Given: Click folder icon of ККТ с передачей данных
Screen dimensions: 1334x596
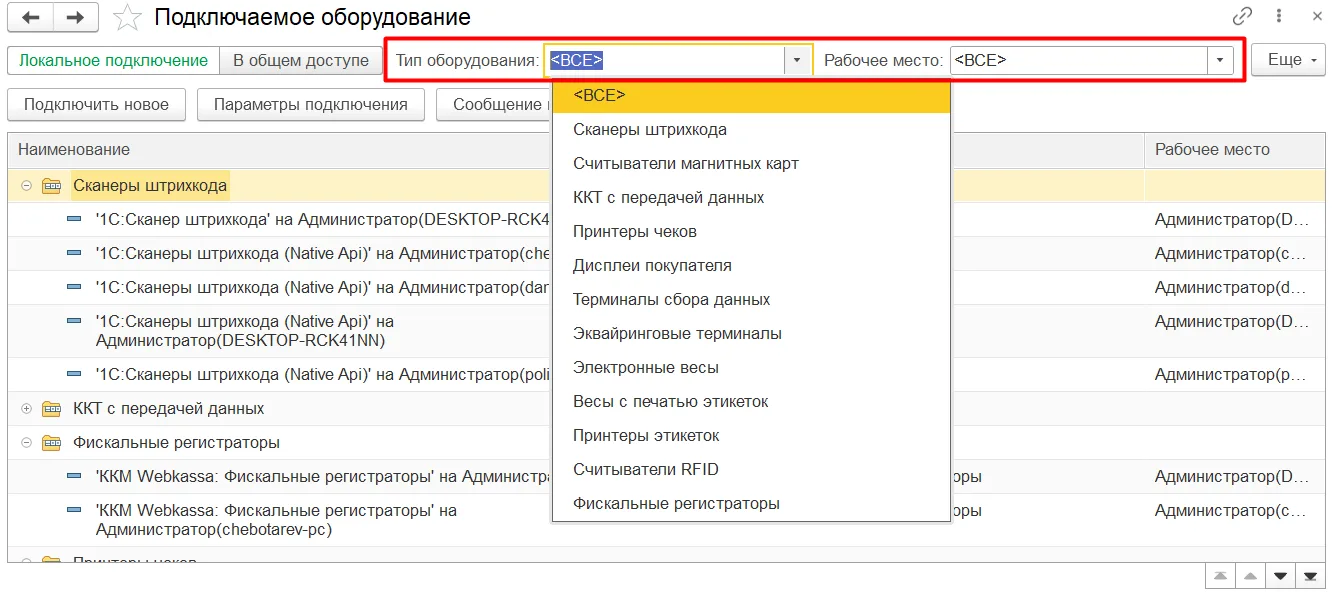Looking at the screenshot, I should point(52,409).
